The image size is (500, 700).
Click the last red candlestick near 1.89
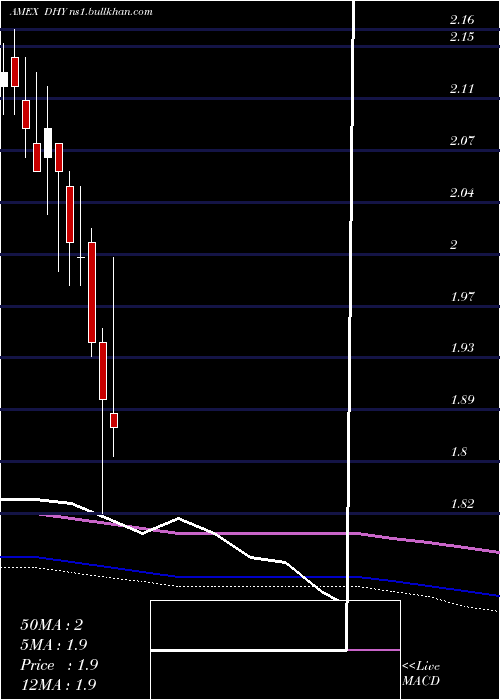[x=114, y=421]
